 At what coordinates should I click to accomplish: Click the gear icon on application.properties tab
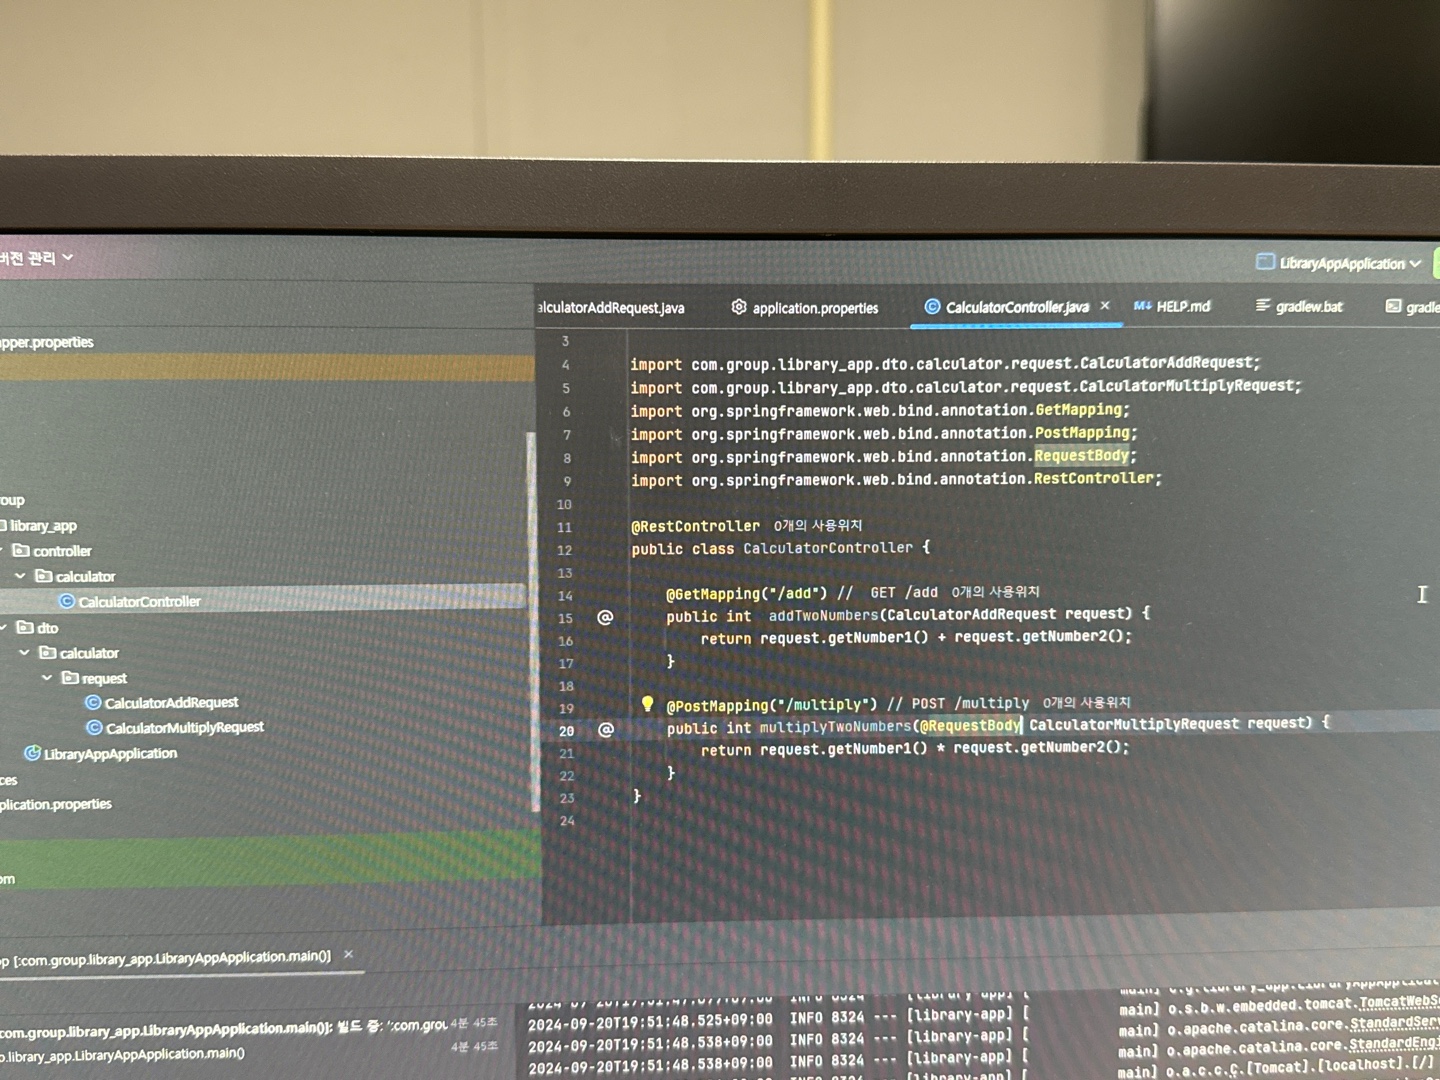[x=739, y=307]
